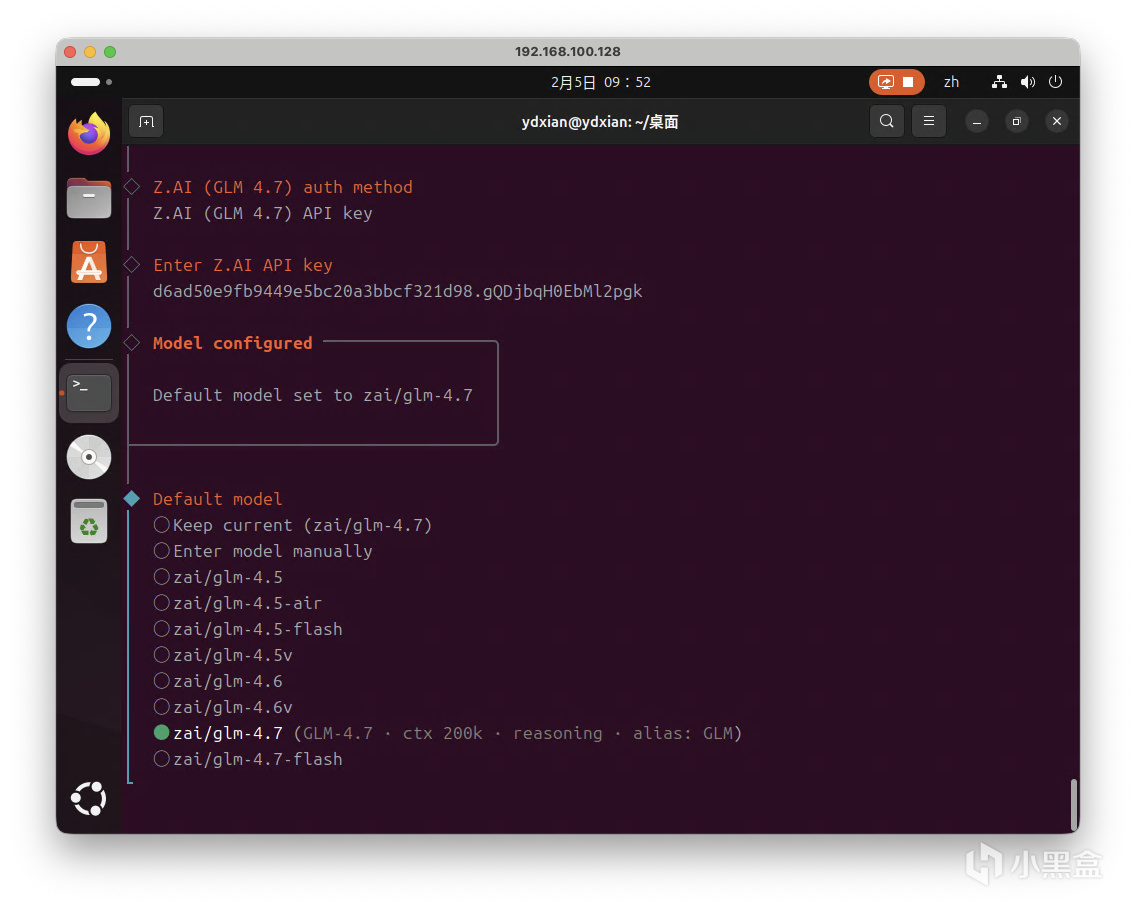Image resolution: width=1136 pixels, height=908 pixels.
Task: Open a new terminal tab
Action: tap(146, 122)
